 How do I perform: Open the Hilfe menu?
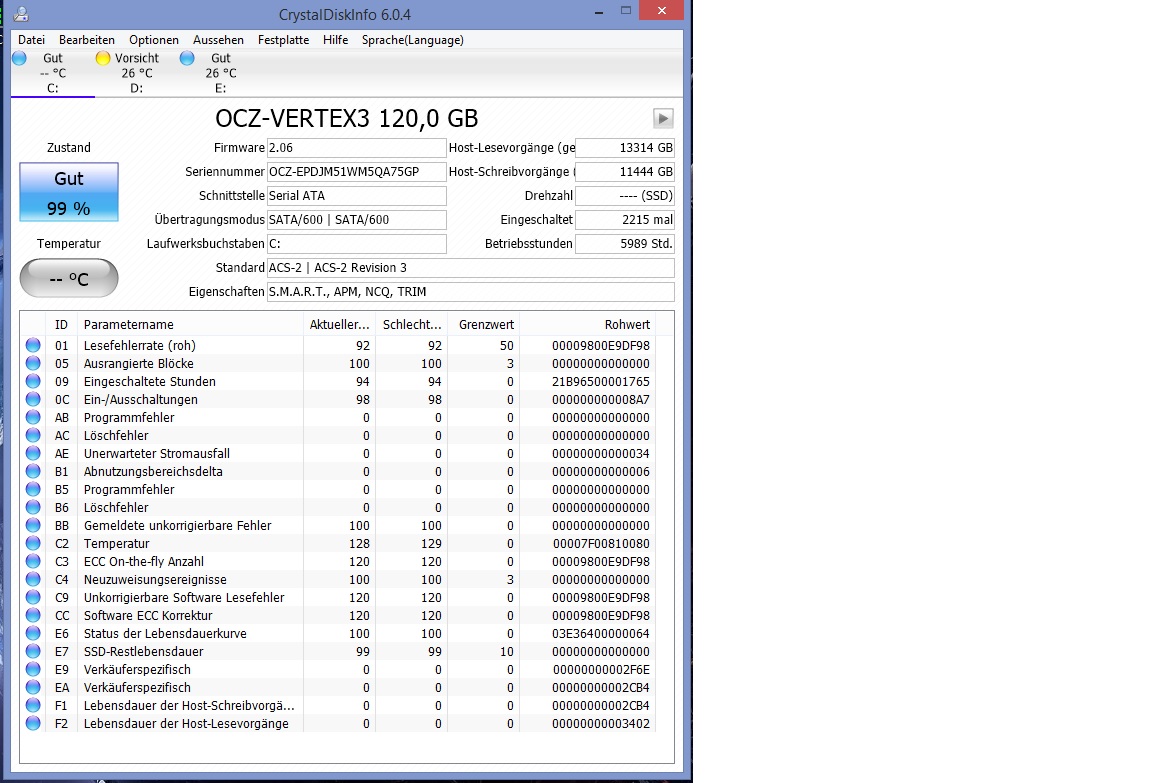click(x=336, y=40)
